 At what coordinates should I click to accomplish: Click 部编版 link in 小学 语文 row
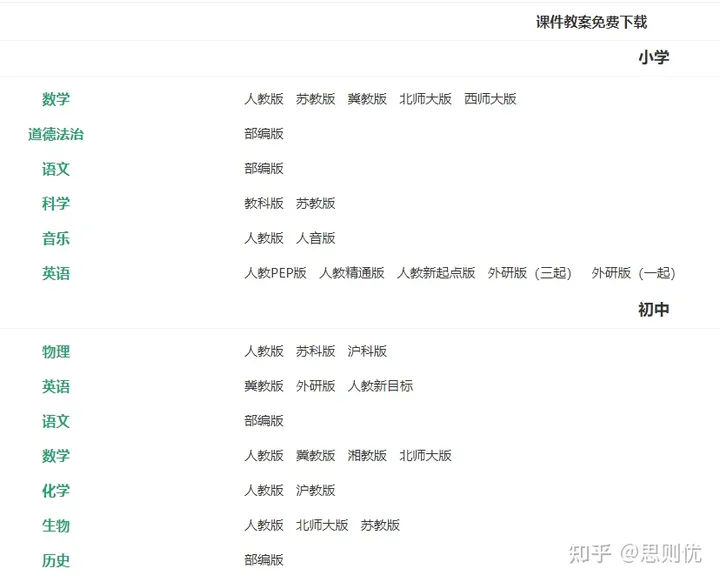pyautogui.click(x=264, y=169)
